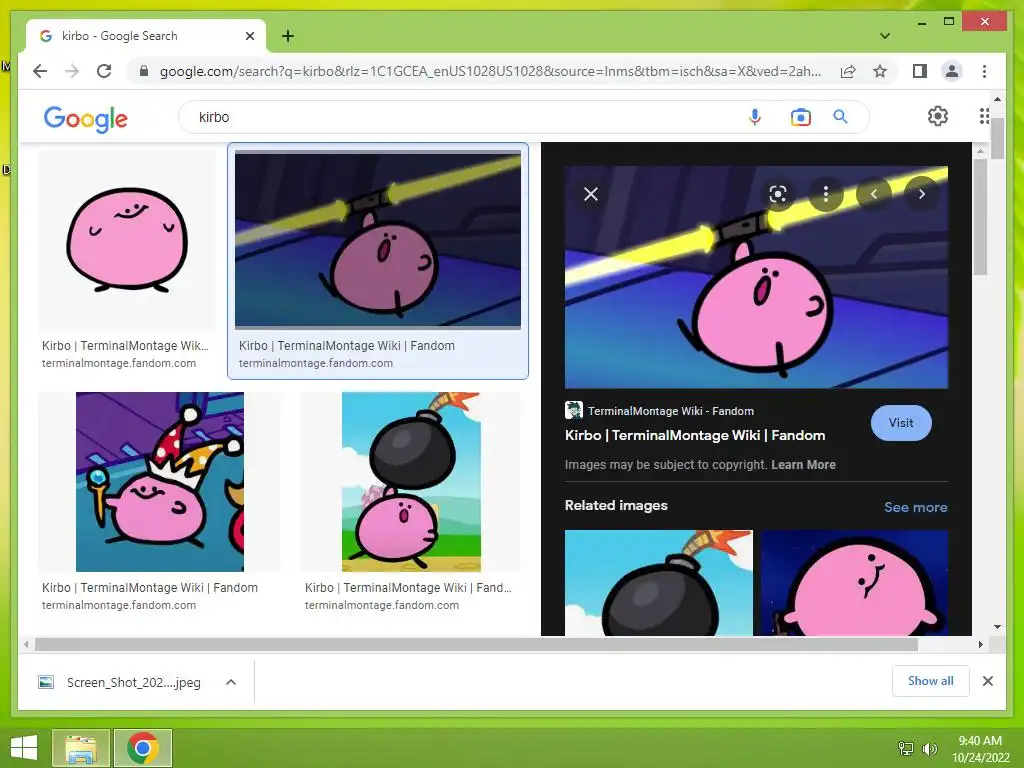
Task: Click the blue magnifier search button
Action: (x=840, y=117)
